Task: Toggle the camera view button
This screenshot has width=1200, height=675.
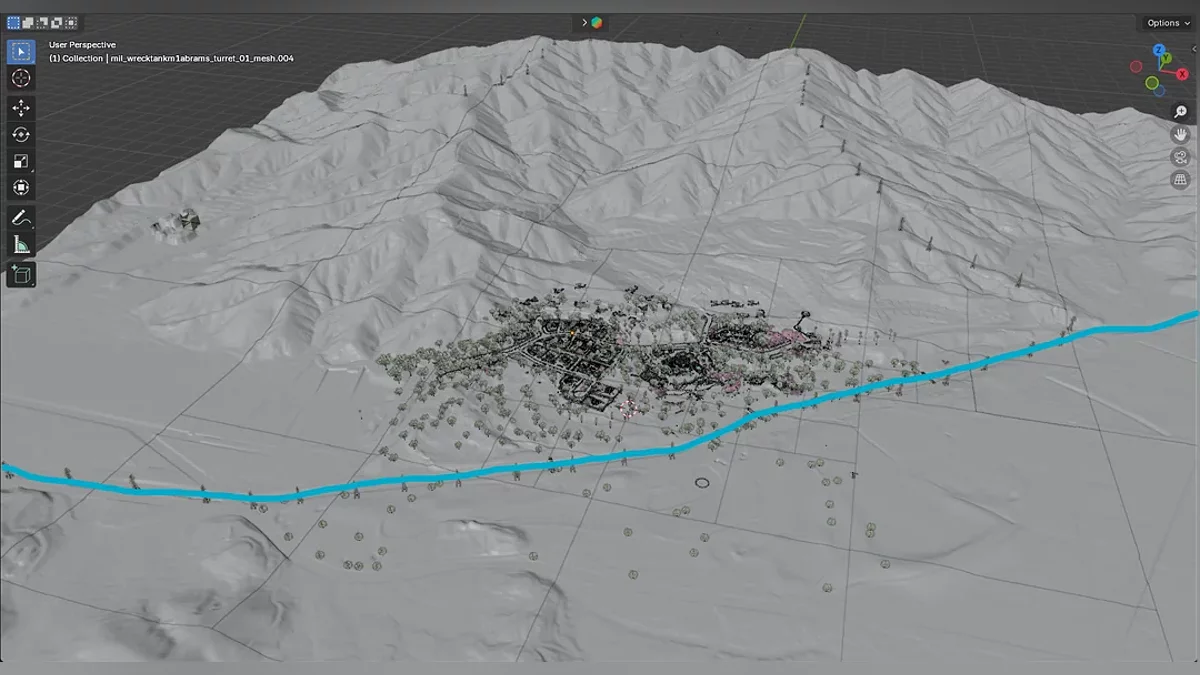Action: (x=1180, y=157)
